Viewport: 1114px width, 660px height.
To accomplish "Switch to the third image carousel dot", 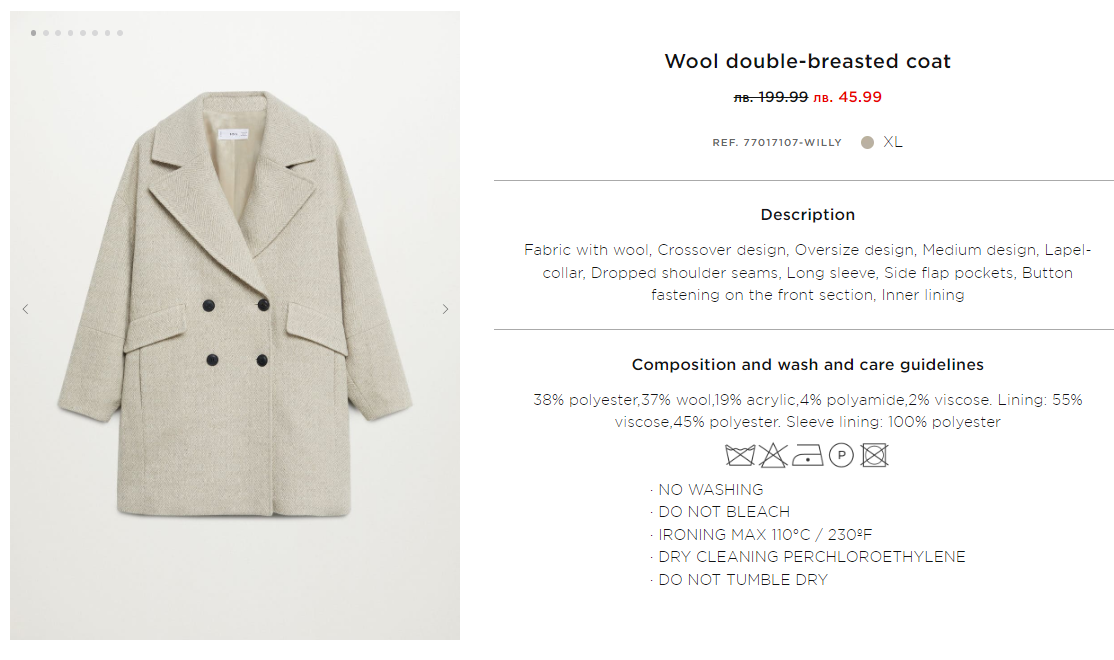I will click(x=58, y=33).
